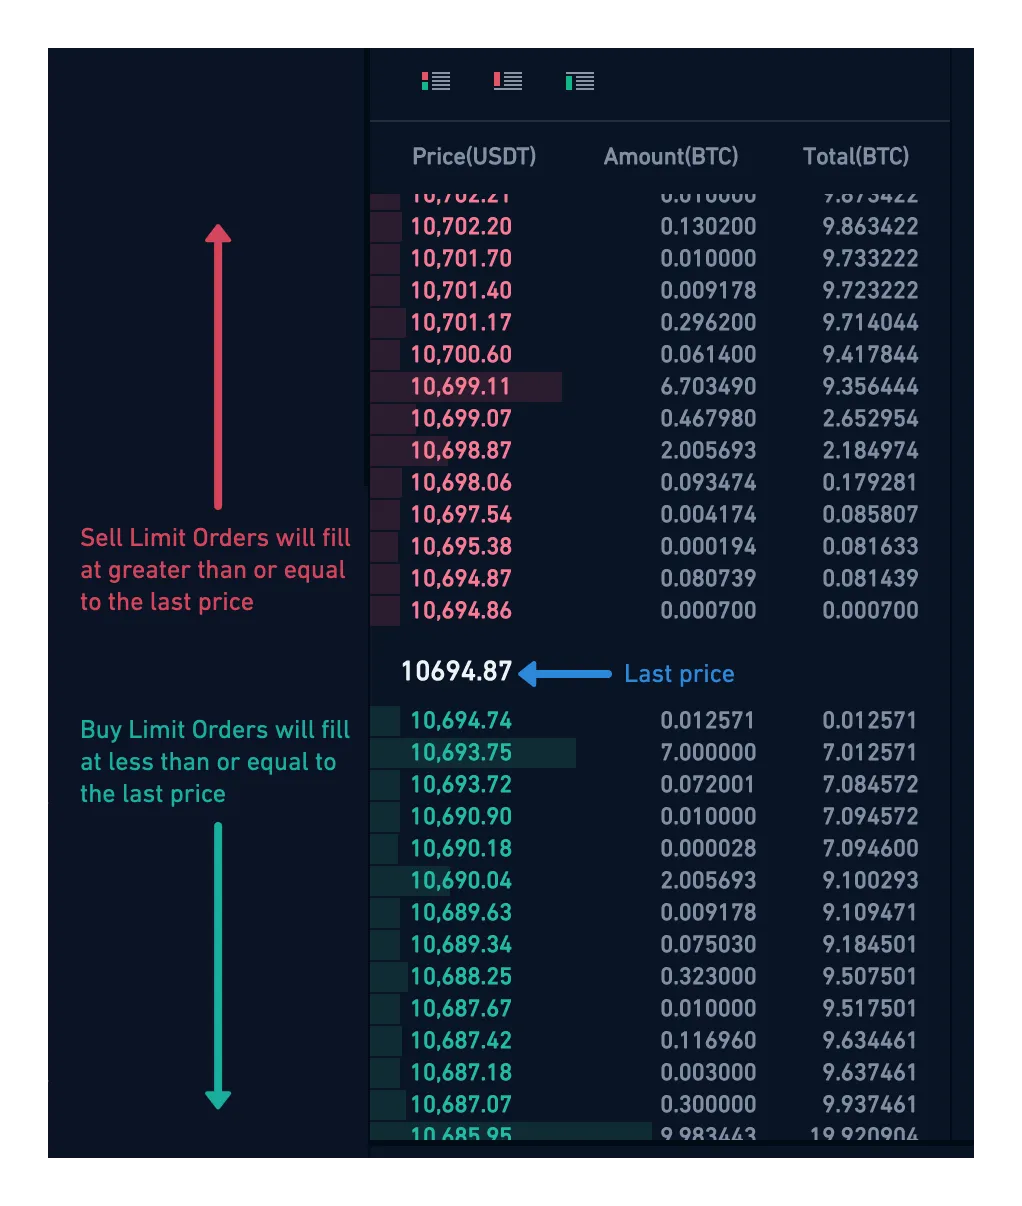Pick the highest bid price 10,694.74

click(461, 721)
